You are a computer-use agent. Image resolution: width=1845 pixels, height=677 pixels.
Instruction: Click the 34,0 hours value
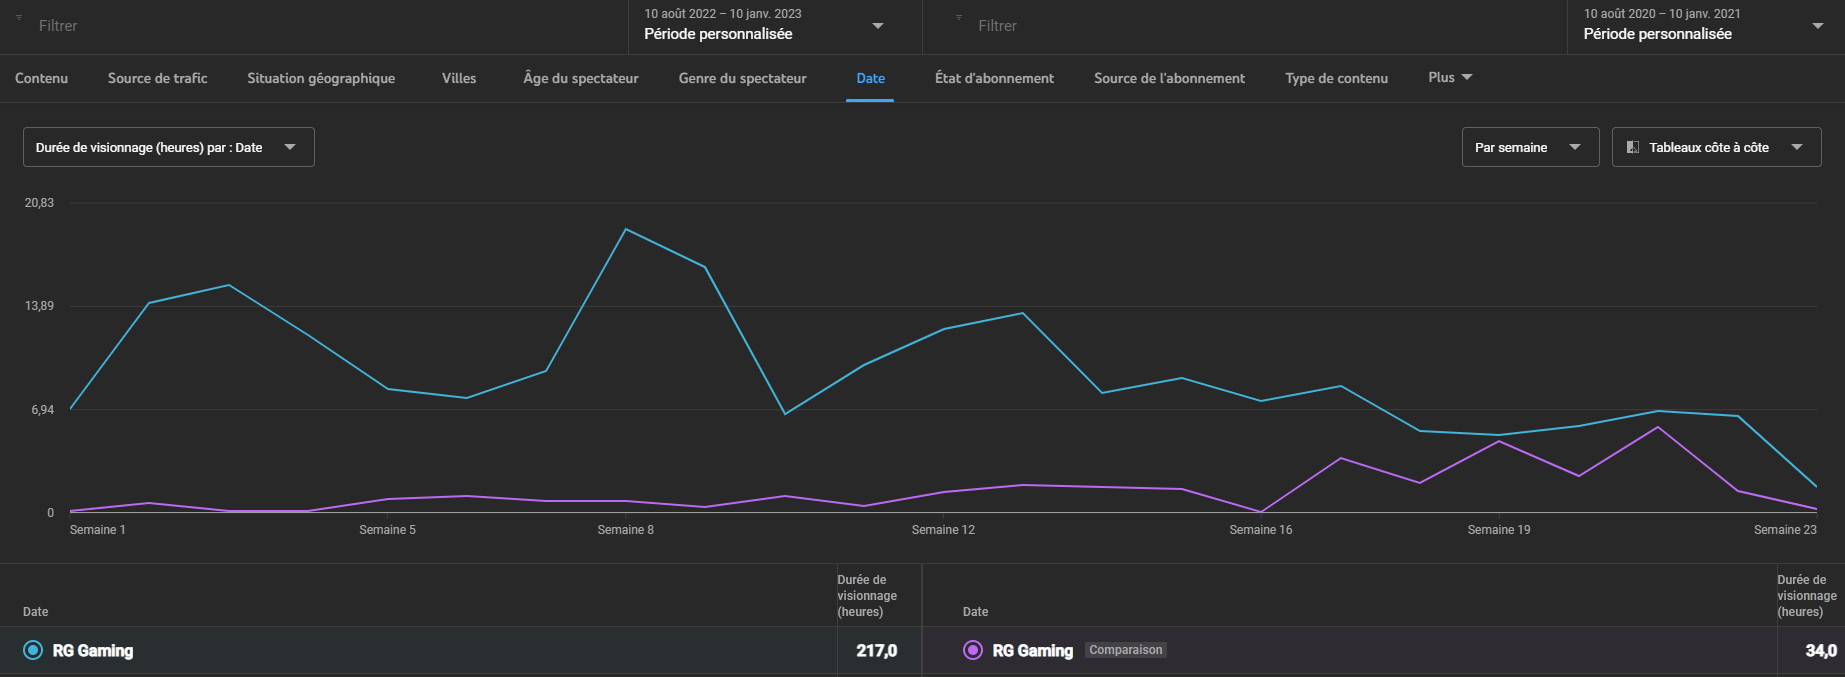(x=1821, y=651)
